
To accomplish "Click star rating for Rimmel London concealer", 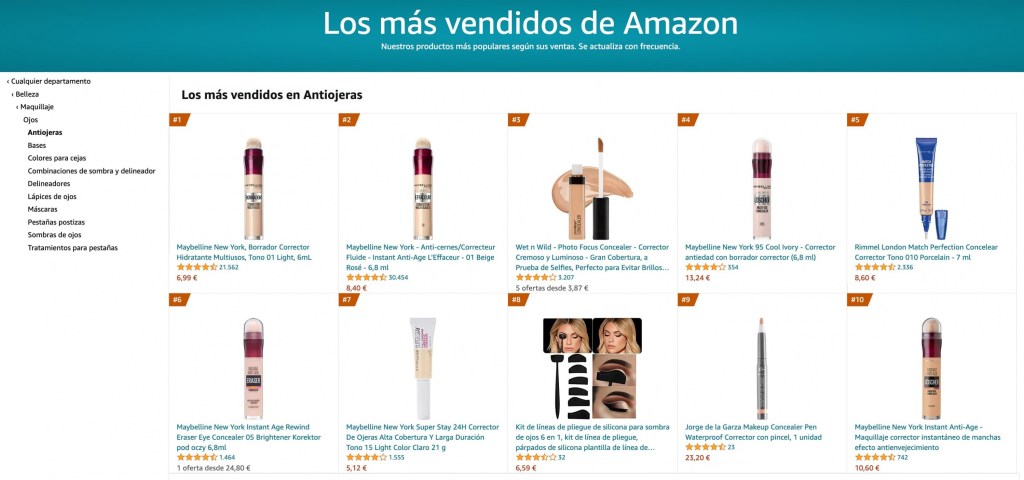I will pyautogui.click(x=875, y=267).
